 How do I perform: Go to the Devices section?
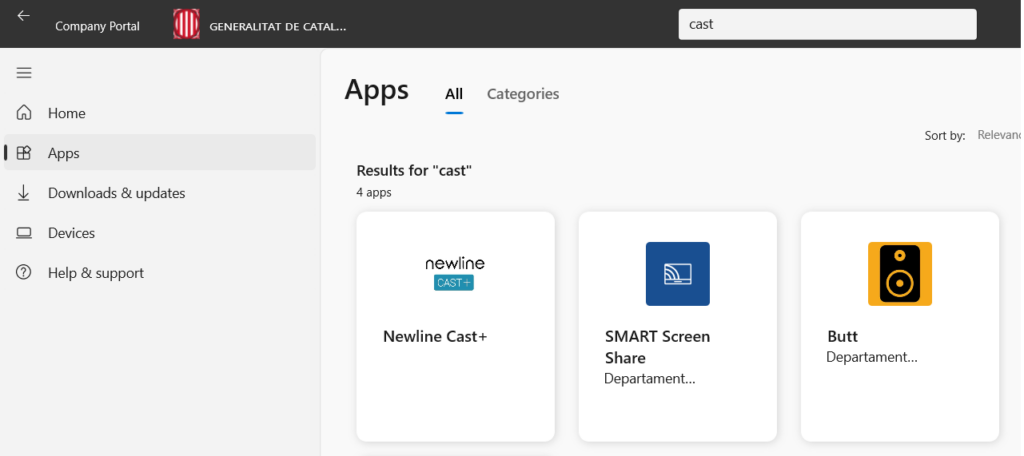pos(71,233)
